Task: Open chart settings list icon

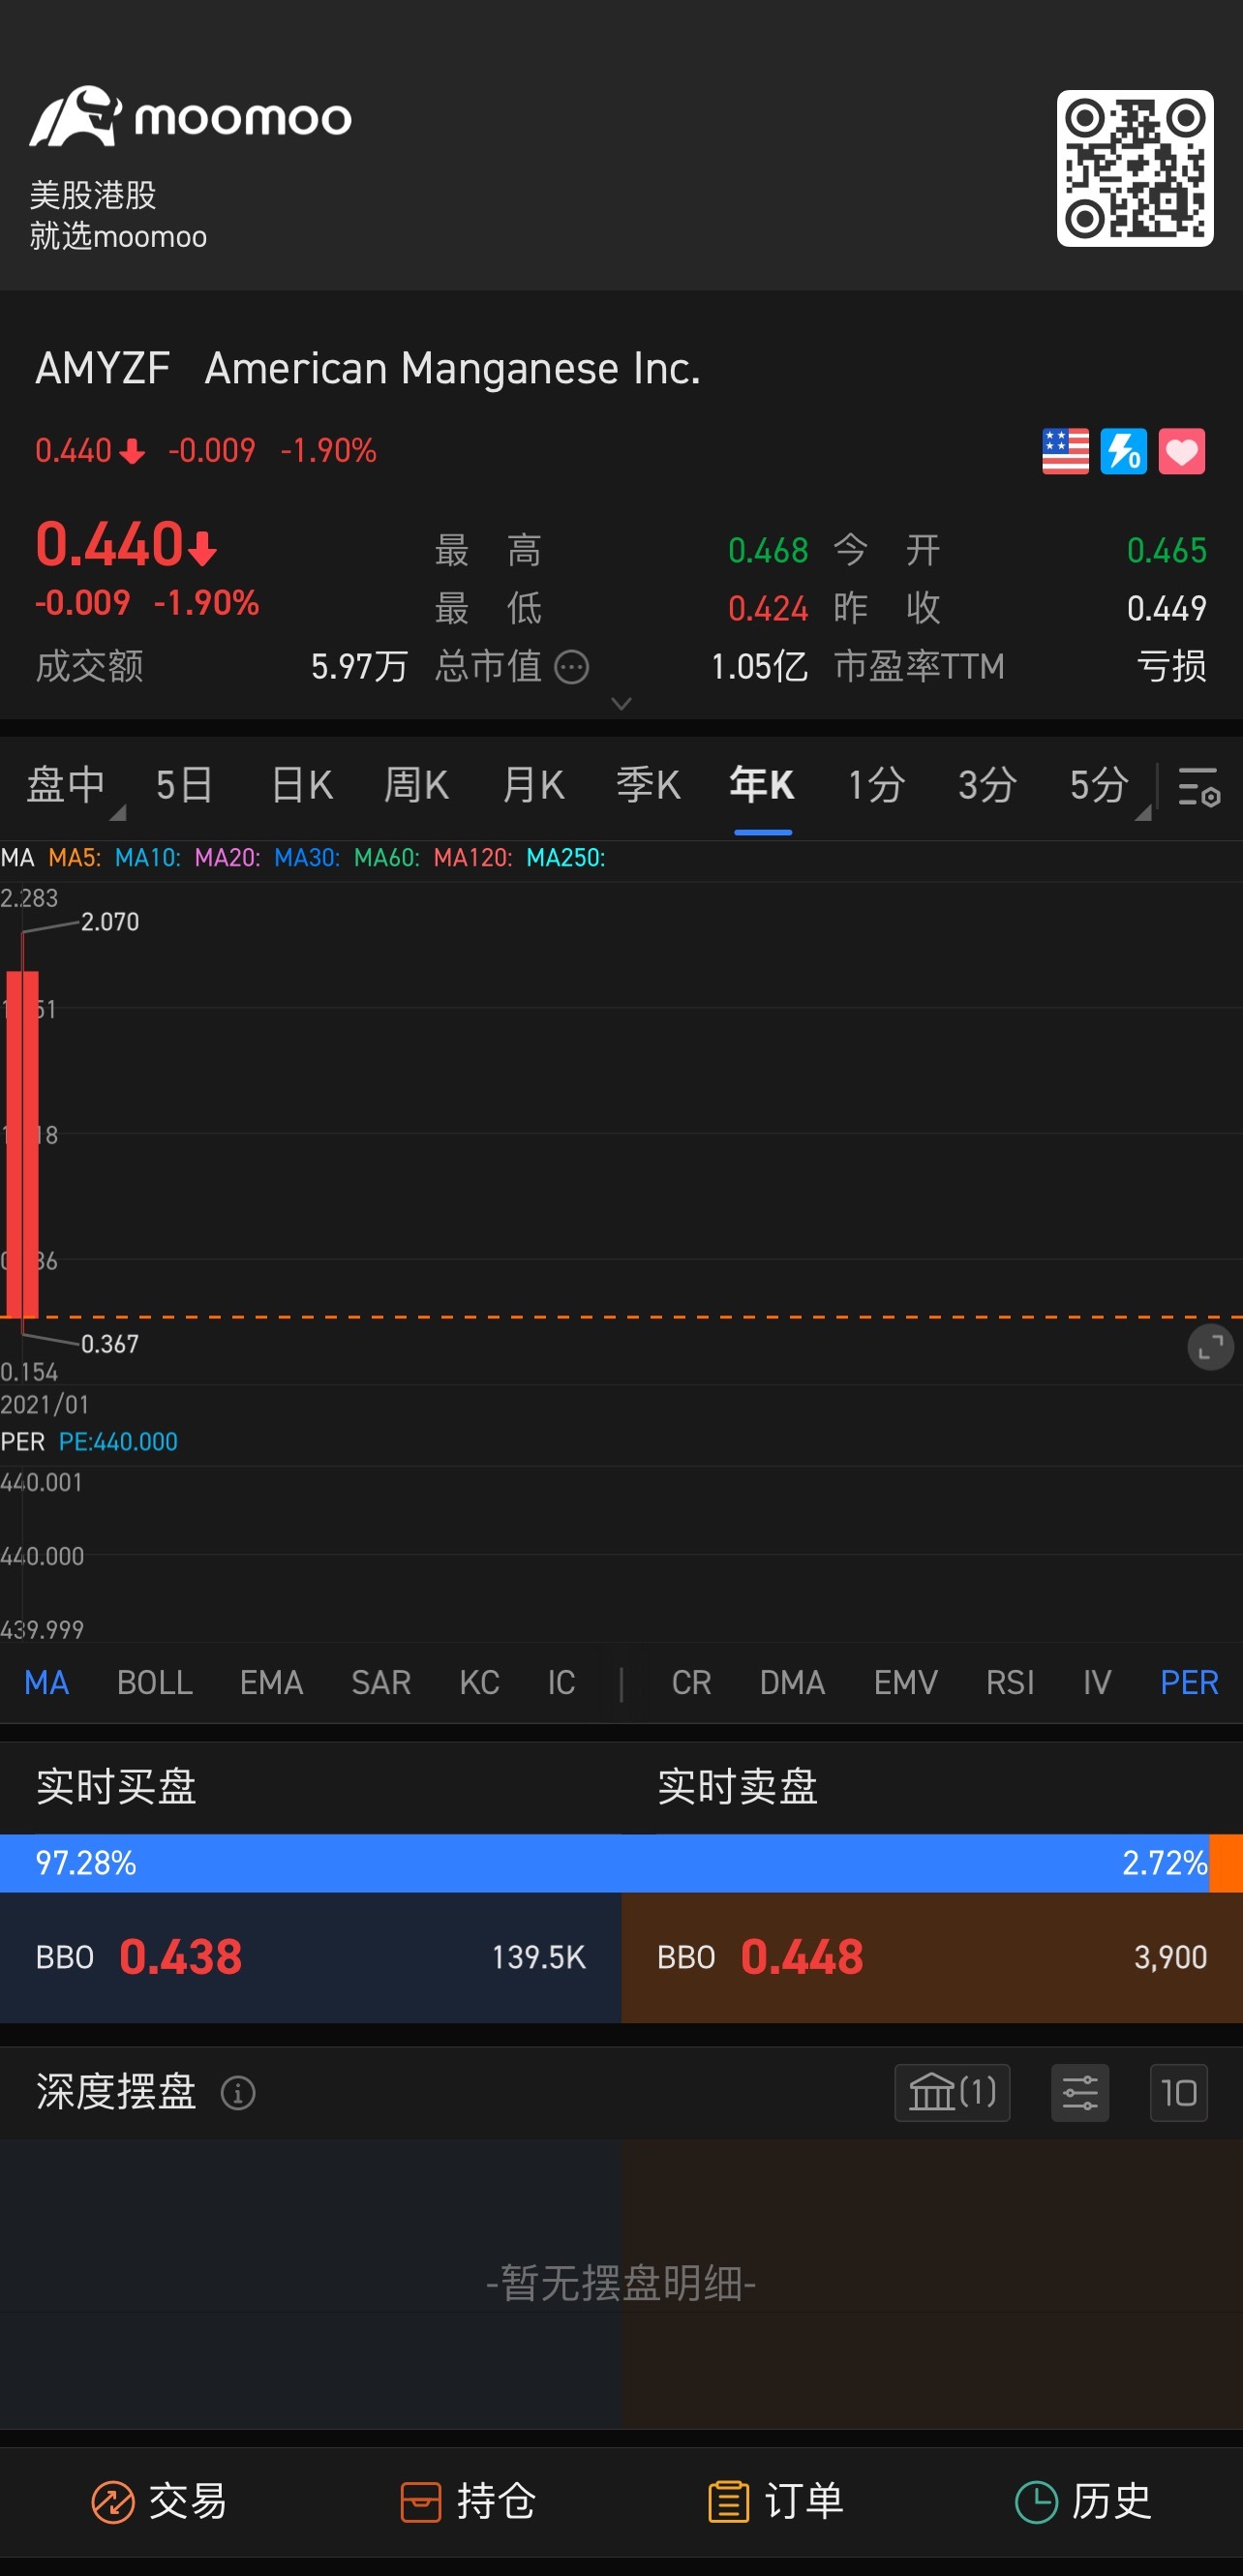Action: coord(1198,786)
